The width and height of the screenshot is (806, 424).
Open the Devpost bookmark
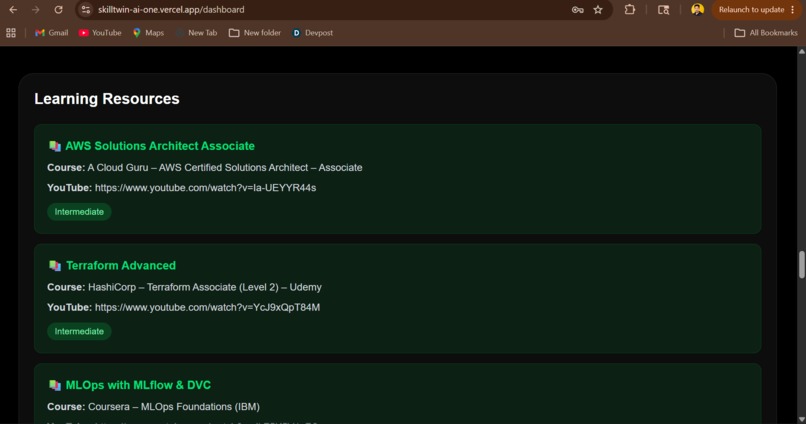tap(313, 33)
